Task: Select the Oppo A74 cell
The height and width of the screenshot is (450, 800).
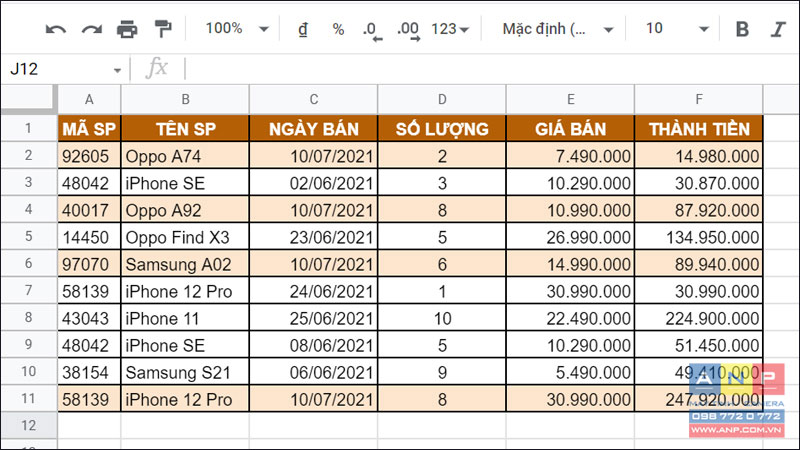Action: tap(185, 156)
